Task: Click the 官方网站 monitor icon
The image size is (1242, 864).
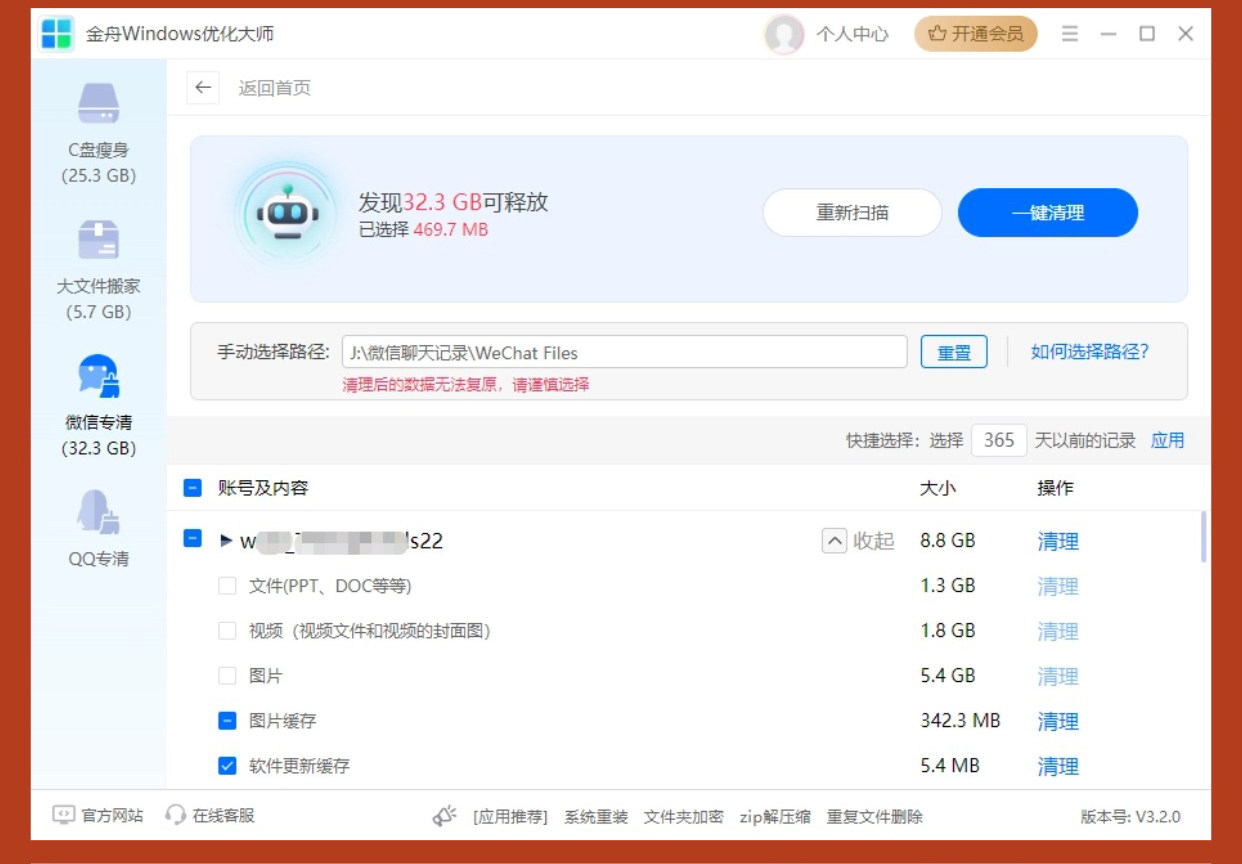Action: tap(63, 816)
